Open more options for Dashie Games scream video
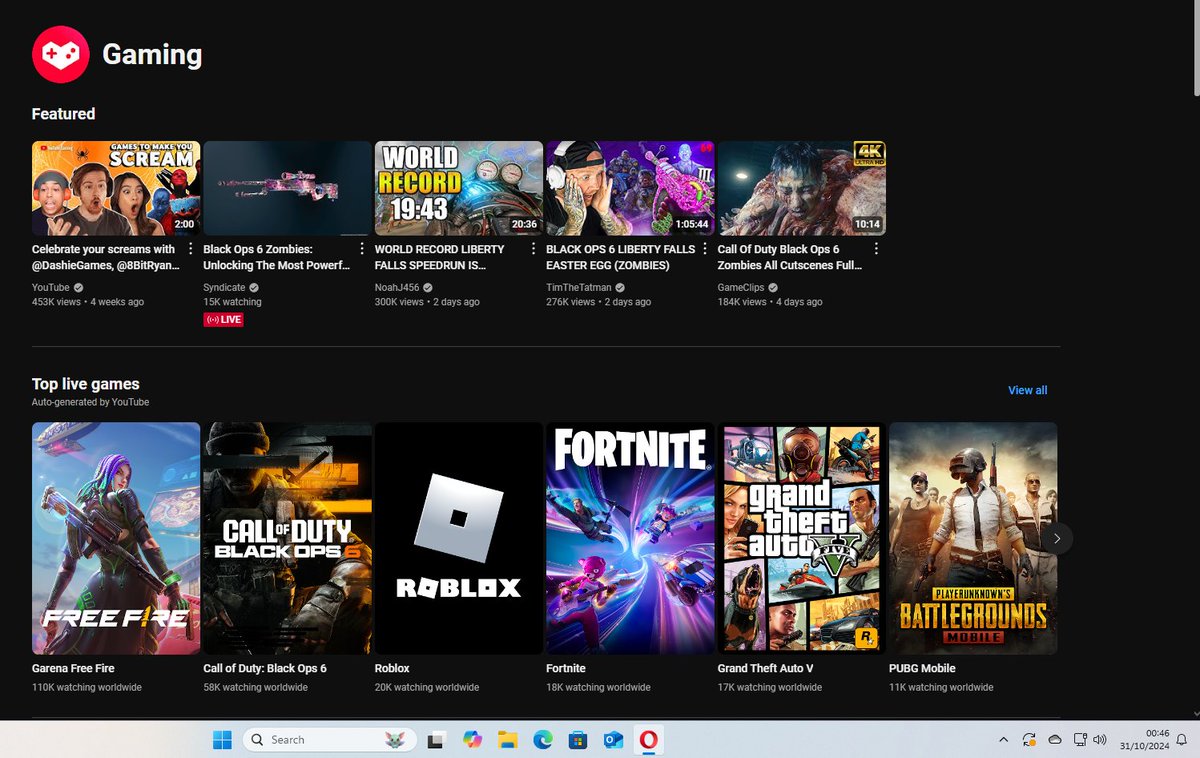This screenshot has width=1200, height=758. point(190,249)
